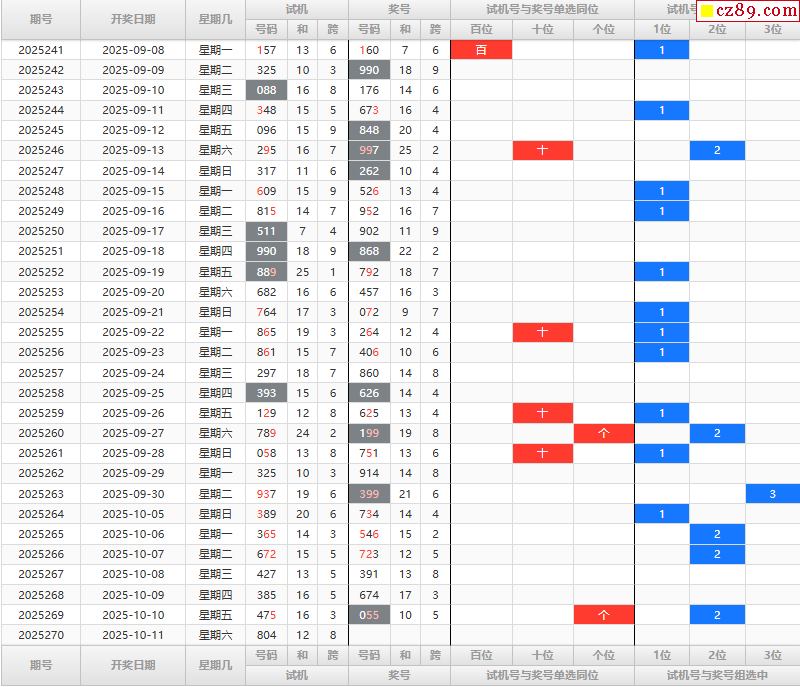Click the 期号 column header at top

tap(41, 19)
